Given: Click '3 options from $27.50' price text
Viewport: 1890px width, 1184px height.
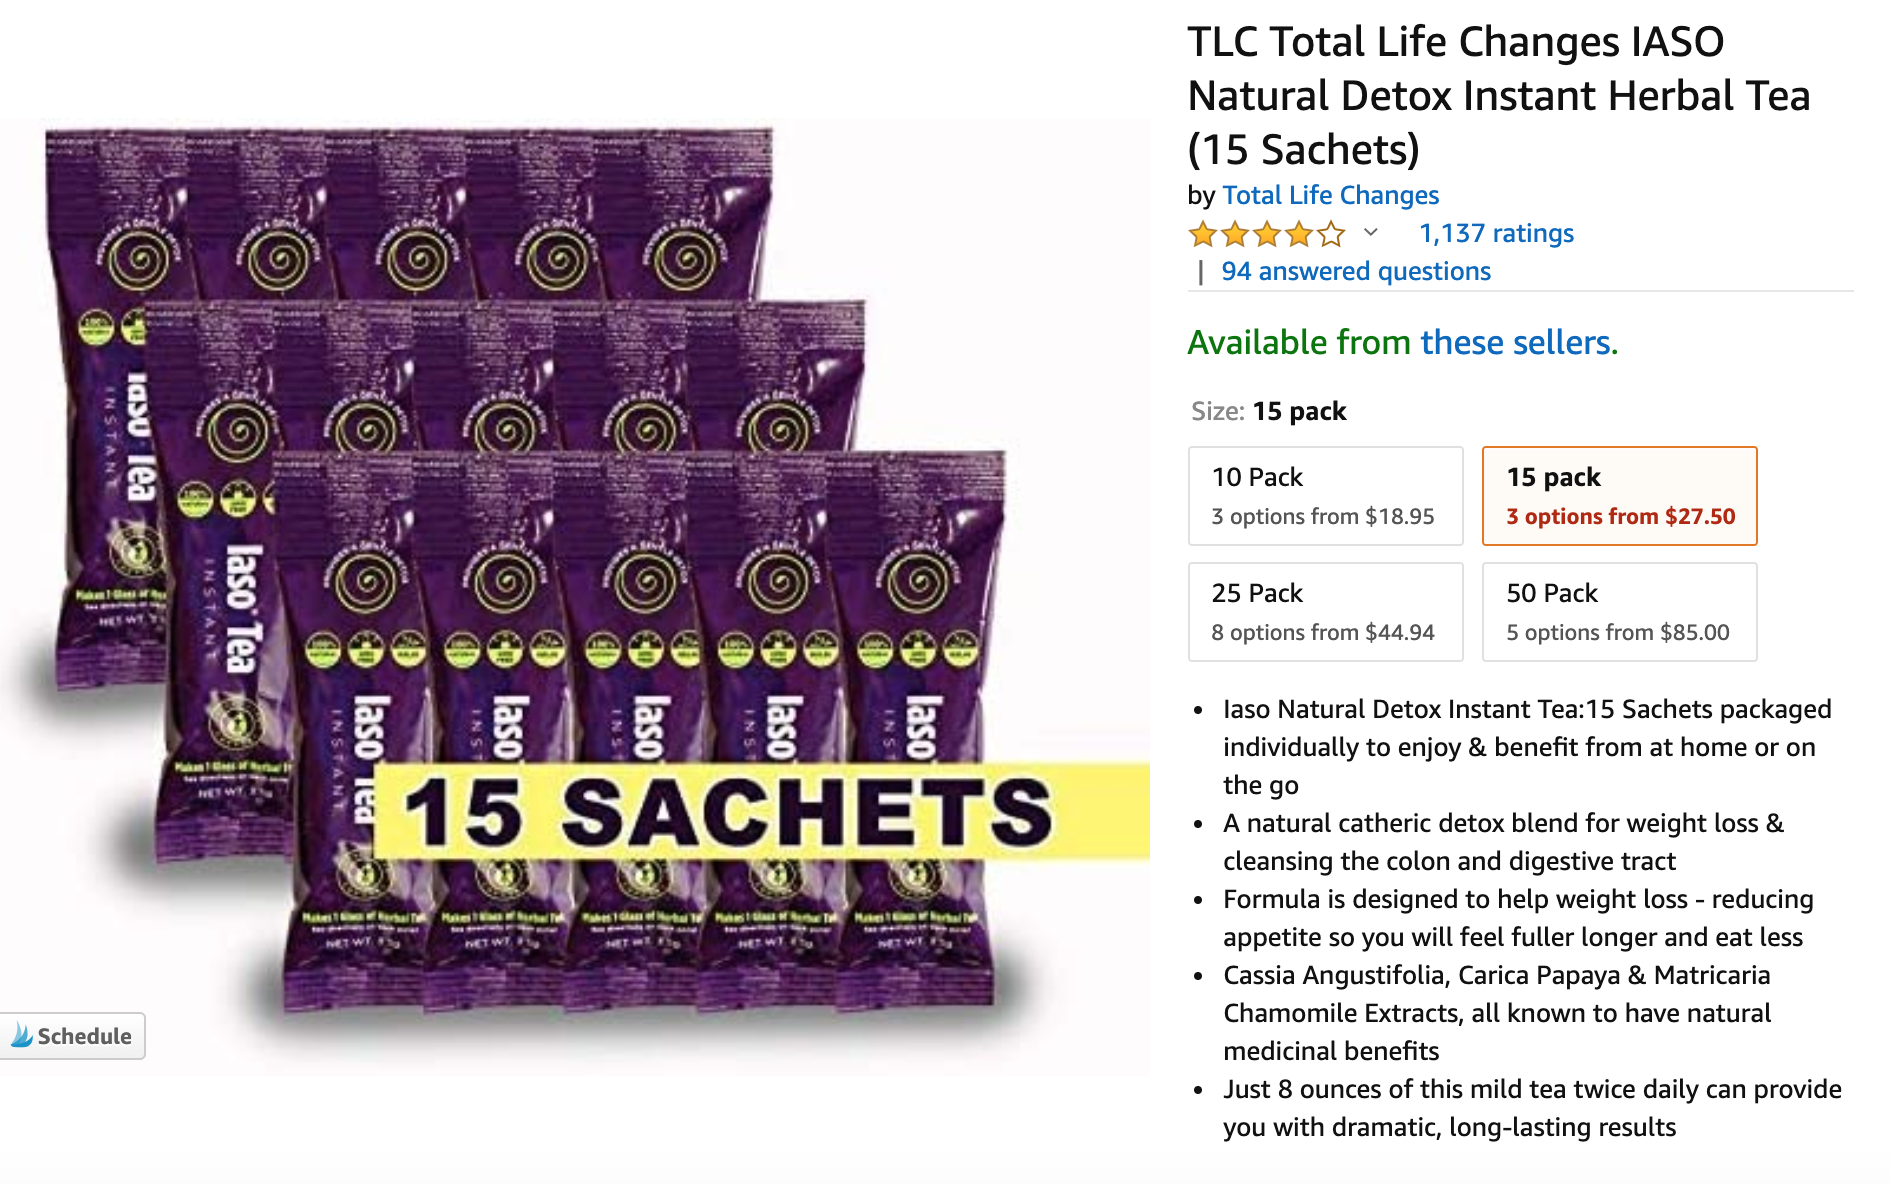Looking at the screenshot, I should (1620, 517).
